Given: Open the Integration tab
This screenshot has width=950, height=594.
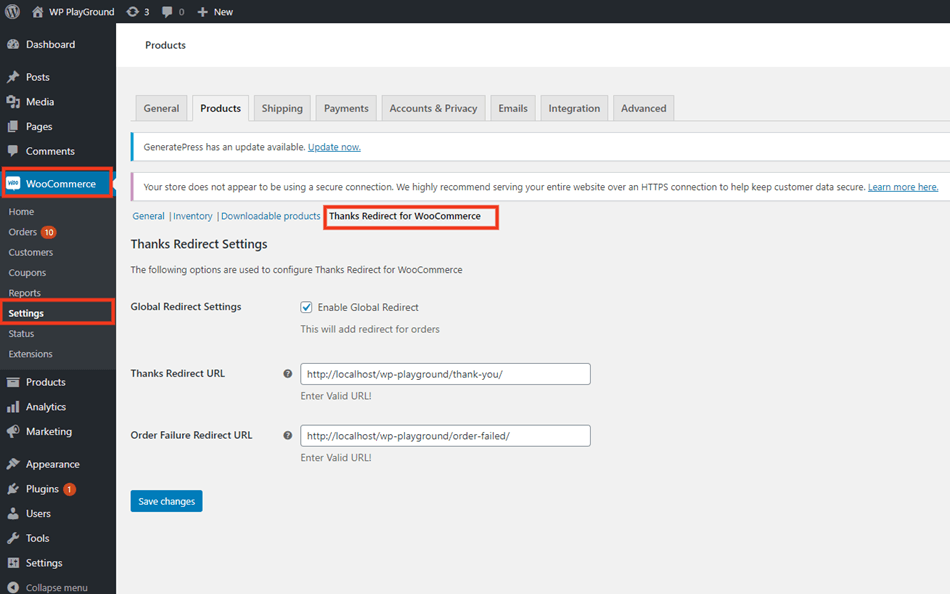Looking at the screenshot, I should (574, 108).
